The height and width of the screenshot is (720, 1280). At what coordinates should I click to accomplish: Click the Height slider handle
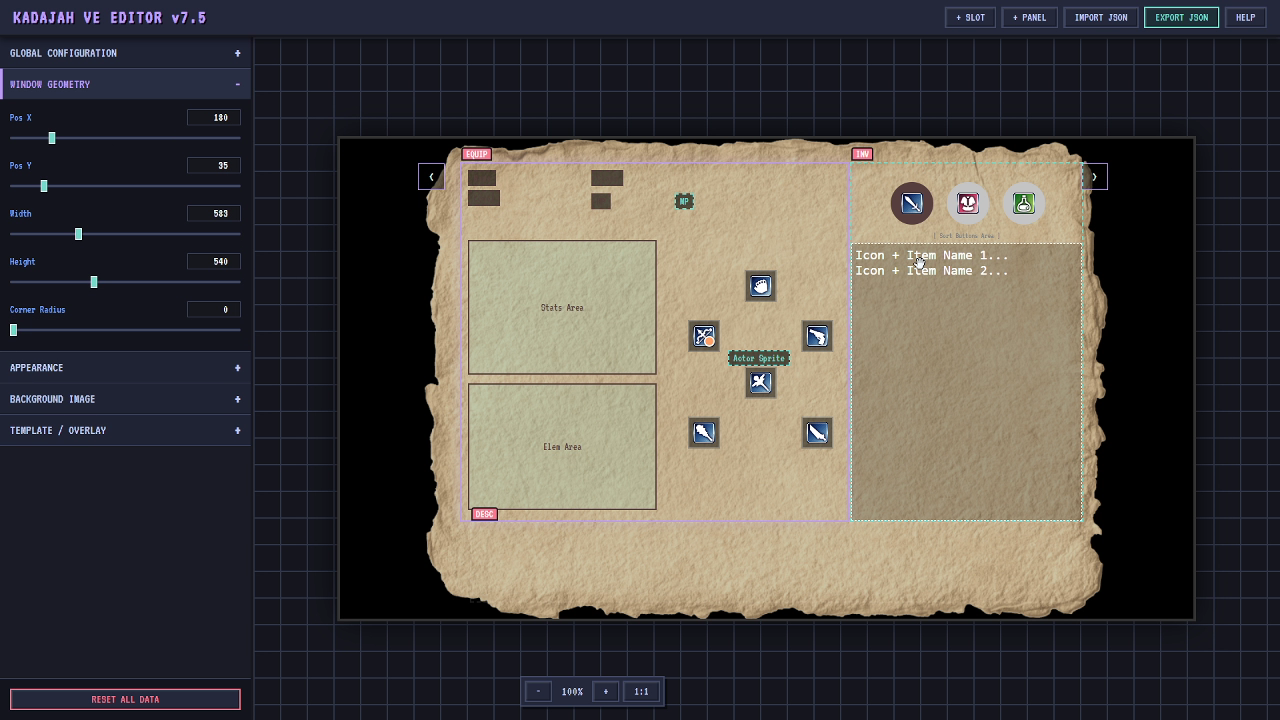(94, 282)
